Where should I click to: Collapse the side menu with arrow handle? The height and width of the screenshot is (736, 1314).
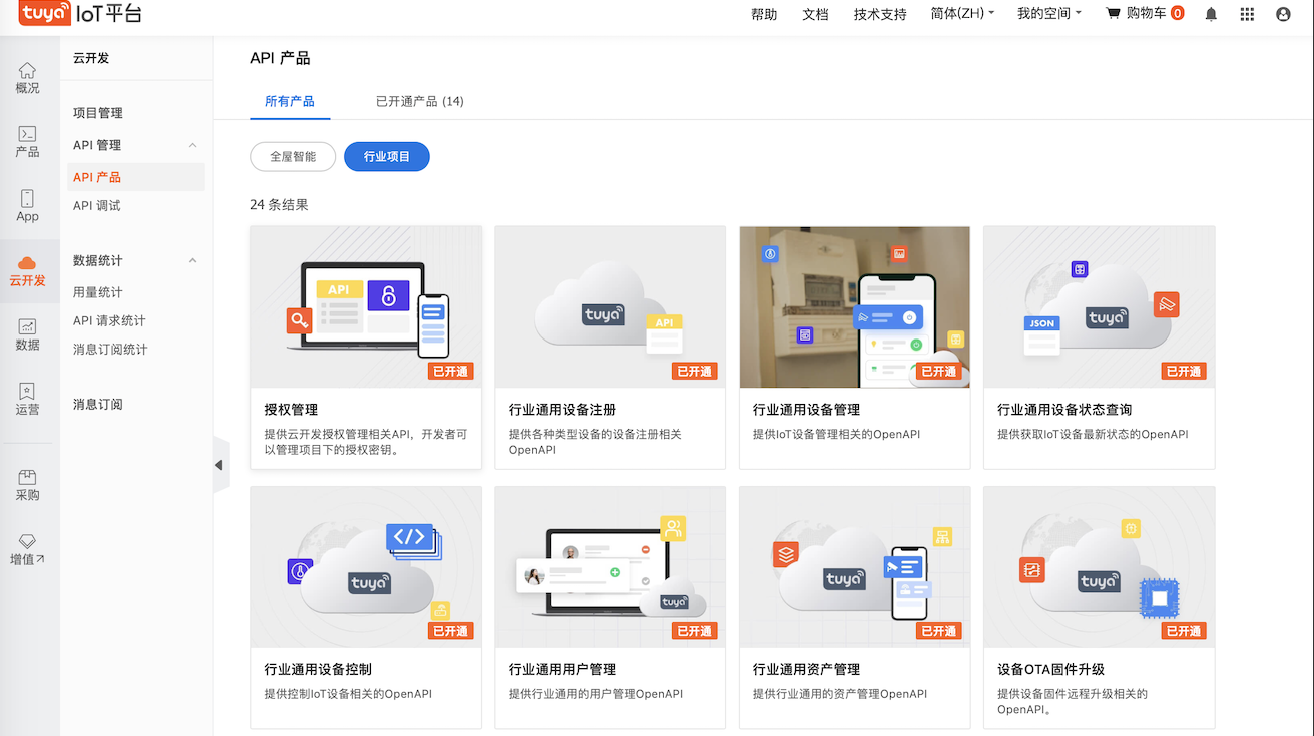coord(219,465)
